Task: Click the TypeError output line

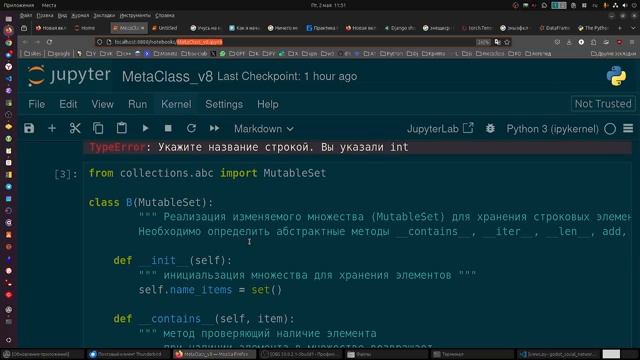Action: point(358,147)
